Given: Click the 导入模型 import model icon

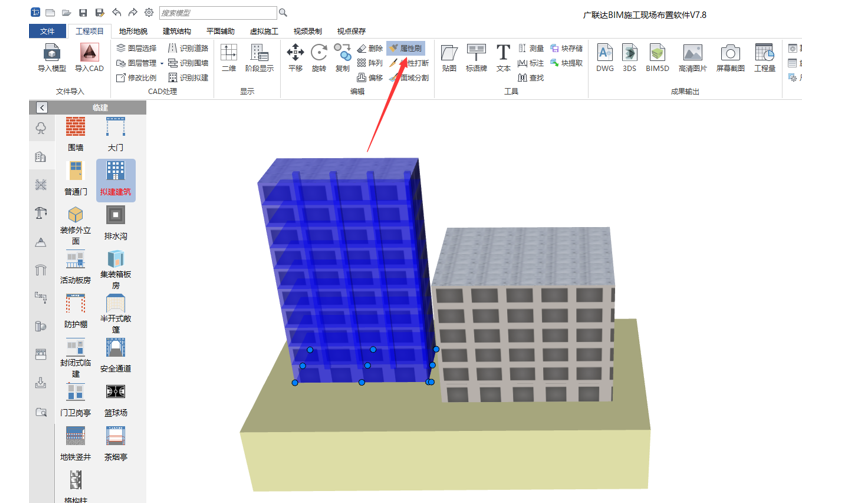Looking at the screenshot, I should pyautogui.click(x=51, y=57).
